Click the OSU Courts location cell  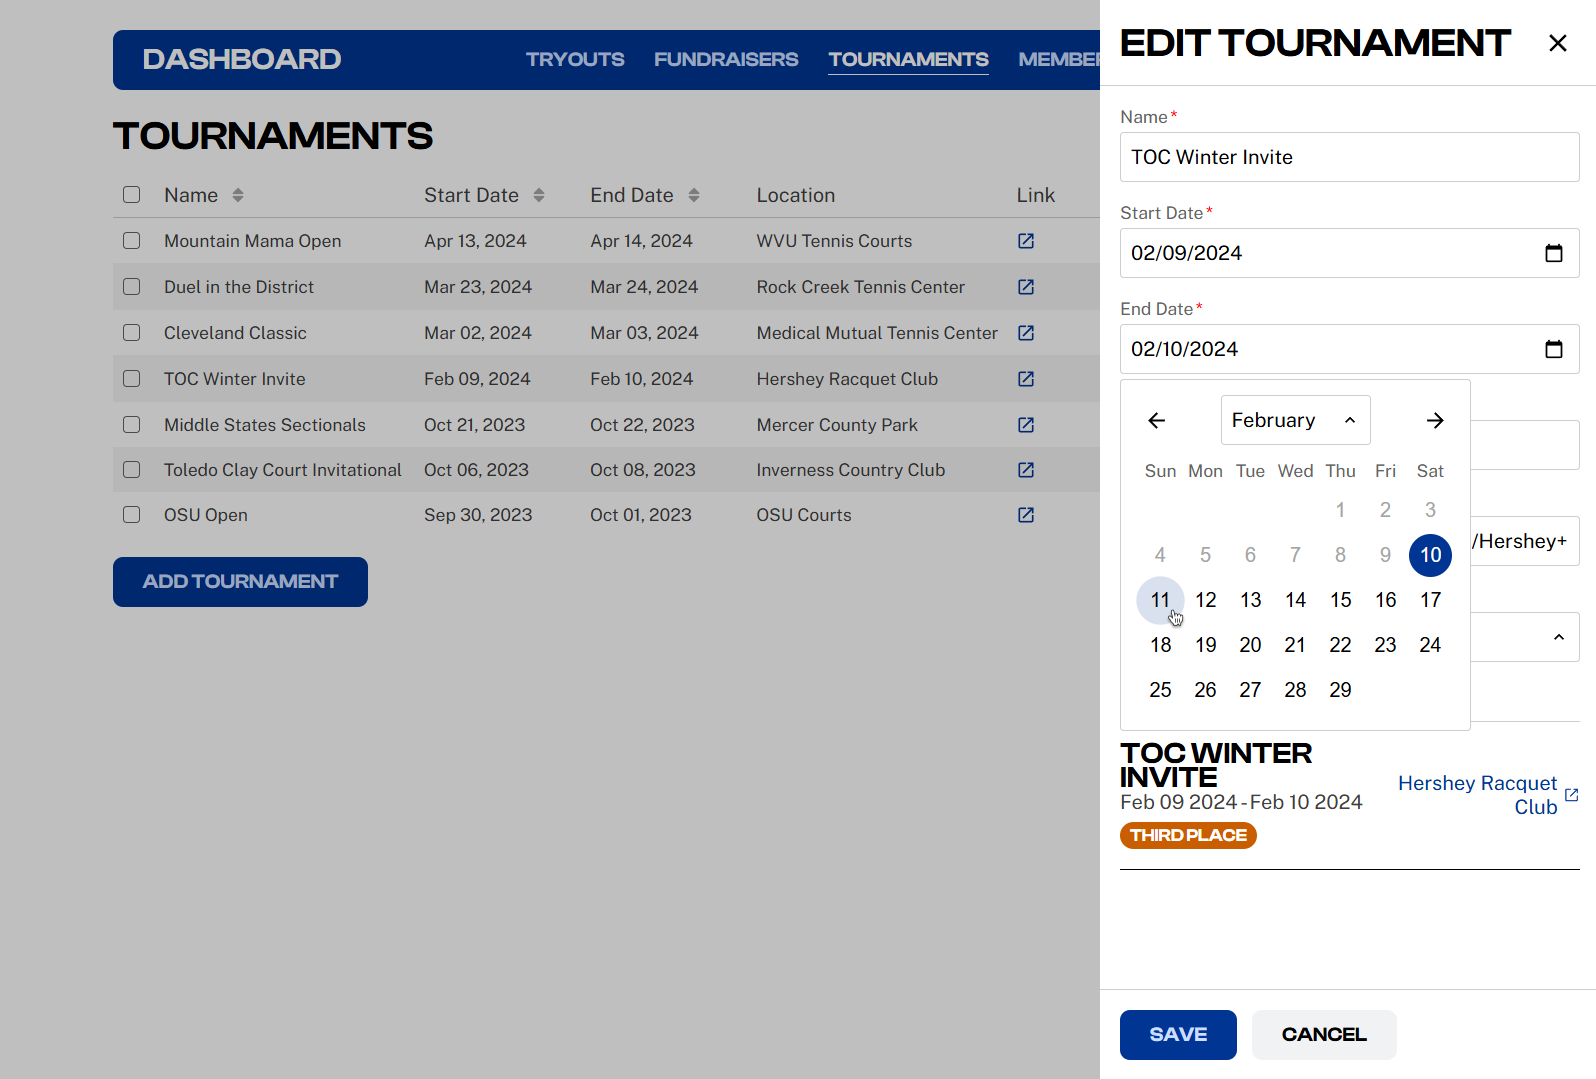coord(804,515)
